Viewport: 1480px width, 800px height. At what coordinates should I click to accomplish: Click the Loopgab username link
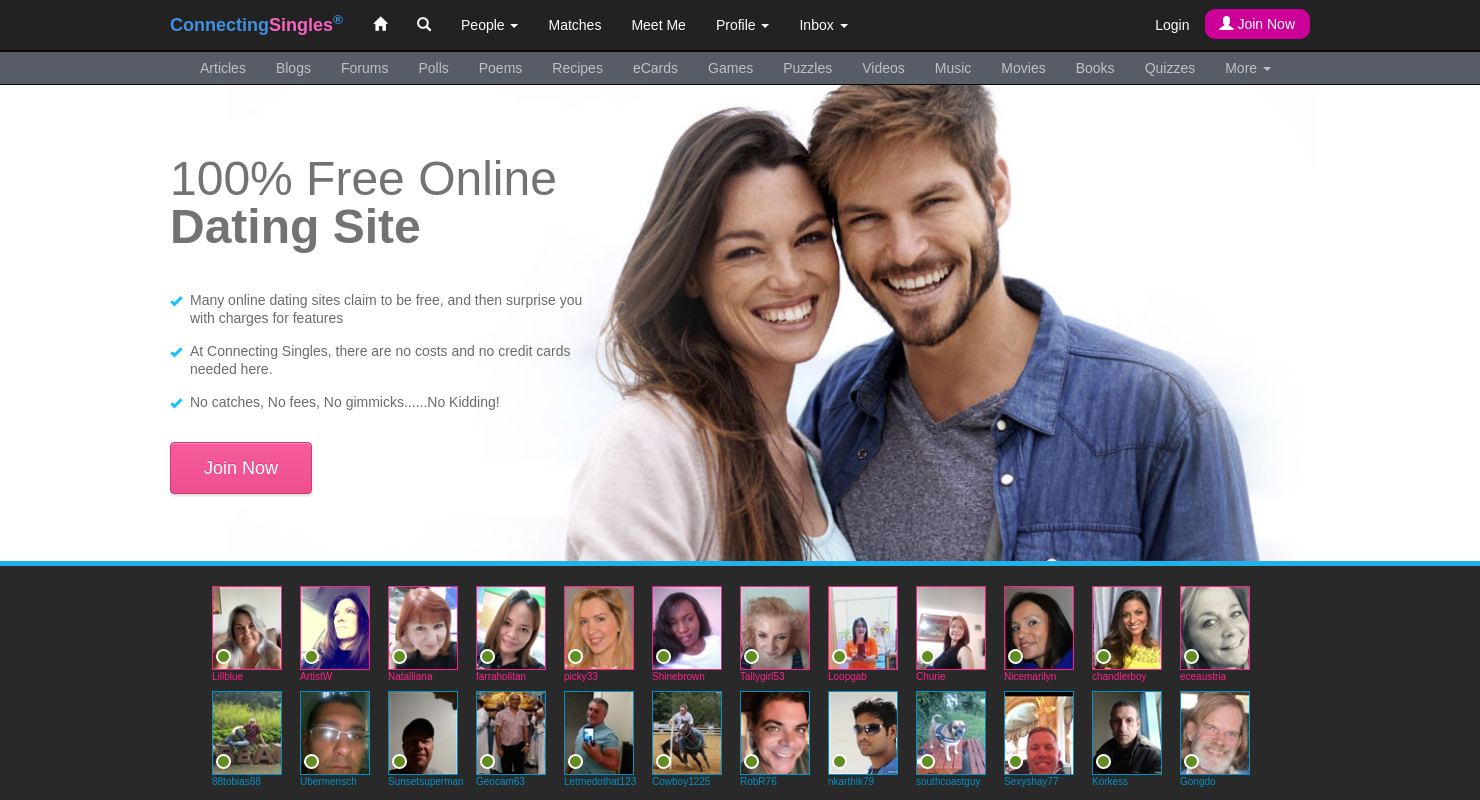click(847, 677)
